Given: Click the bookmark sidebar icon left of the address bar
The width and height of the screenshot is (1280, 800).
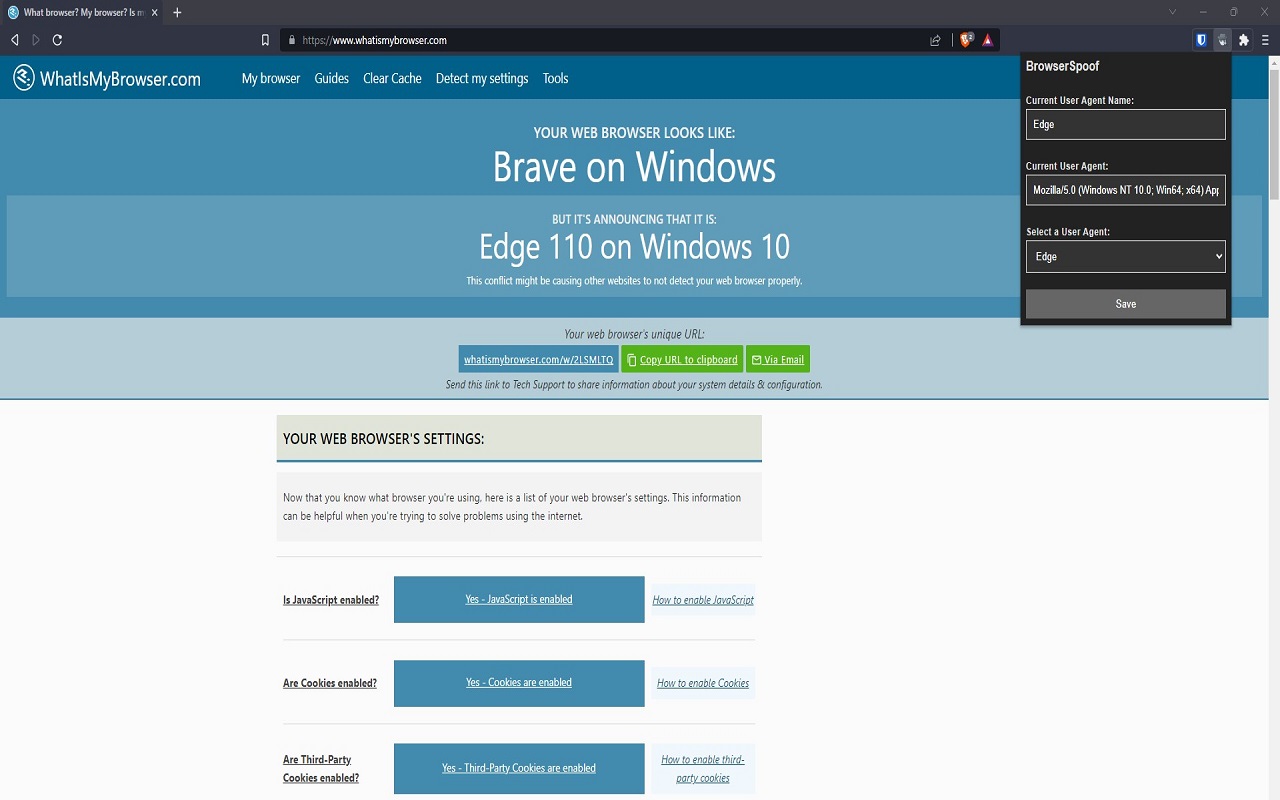Looking at the screenshot, I should pos(264,40).
